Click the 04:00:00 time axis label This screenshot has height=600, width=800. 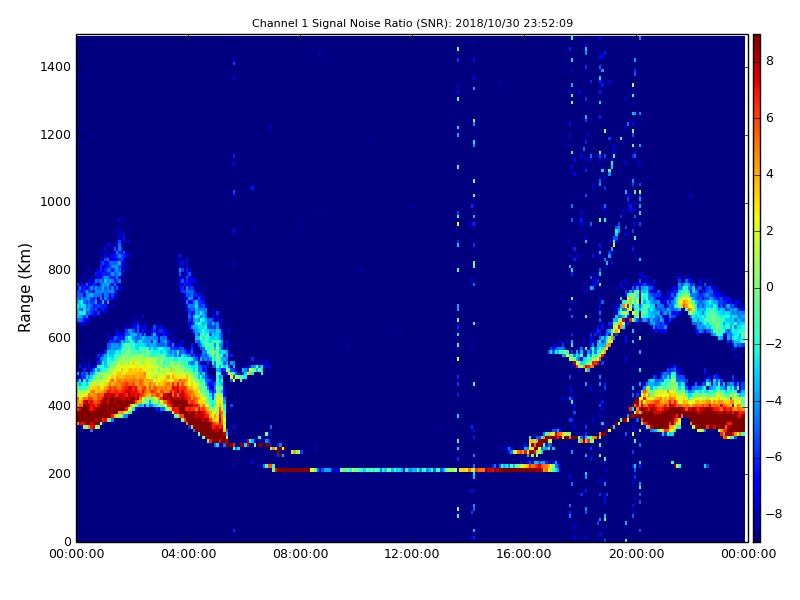pyautogui.click(x=188, y=554)
